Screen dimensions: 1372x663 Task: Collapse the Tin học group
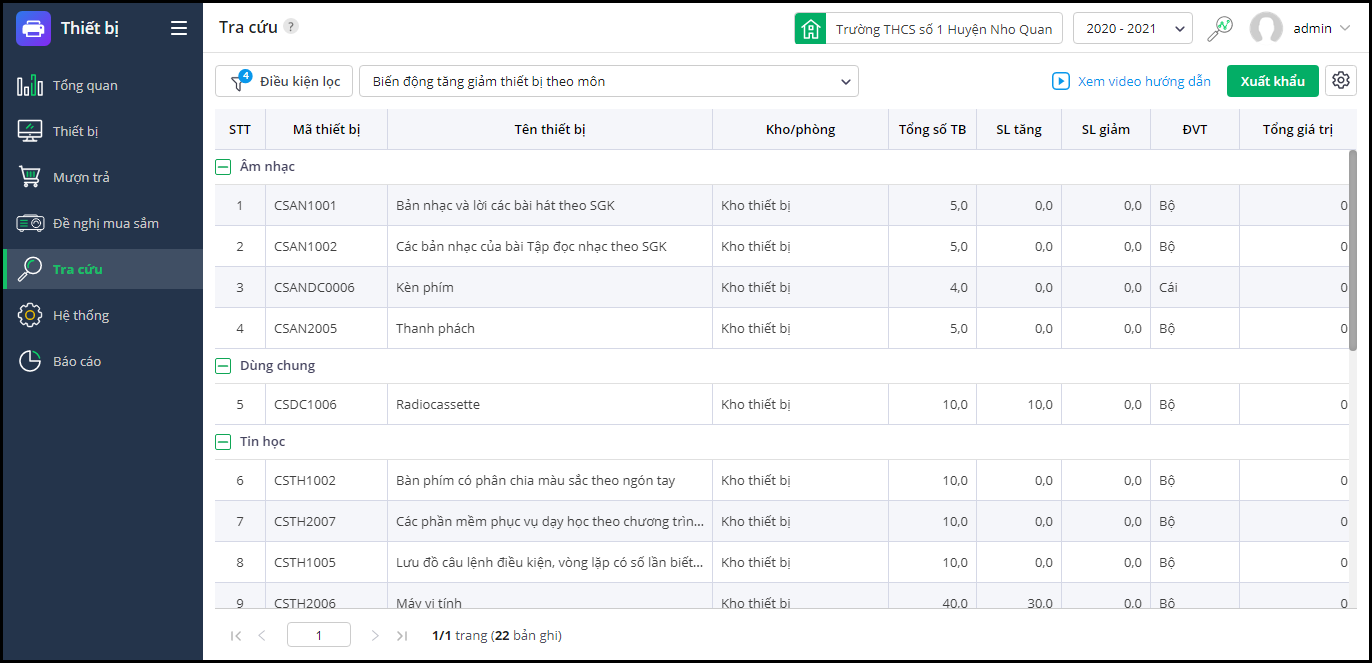[x=224, y=442]
